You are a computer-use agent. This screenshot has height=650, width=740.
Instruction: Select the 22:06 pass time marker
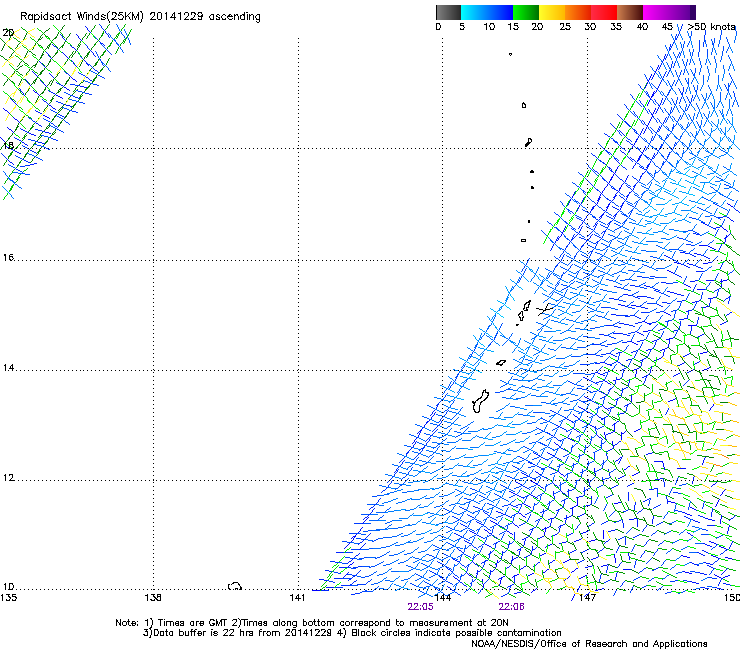(x=511, y=607)
